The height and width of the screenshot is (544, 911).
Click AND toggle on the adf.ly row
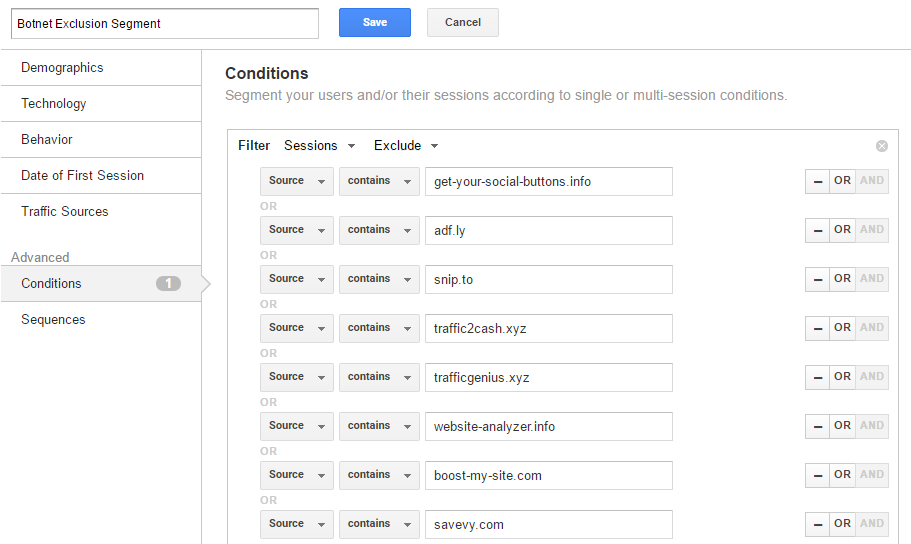[x=872, y=230]
